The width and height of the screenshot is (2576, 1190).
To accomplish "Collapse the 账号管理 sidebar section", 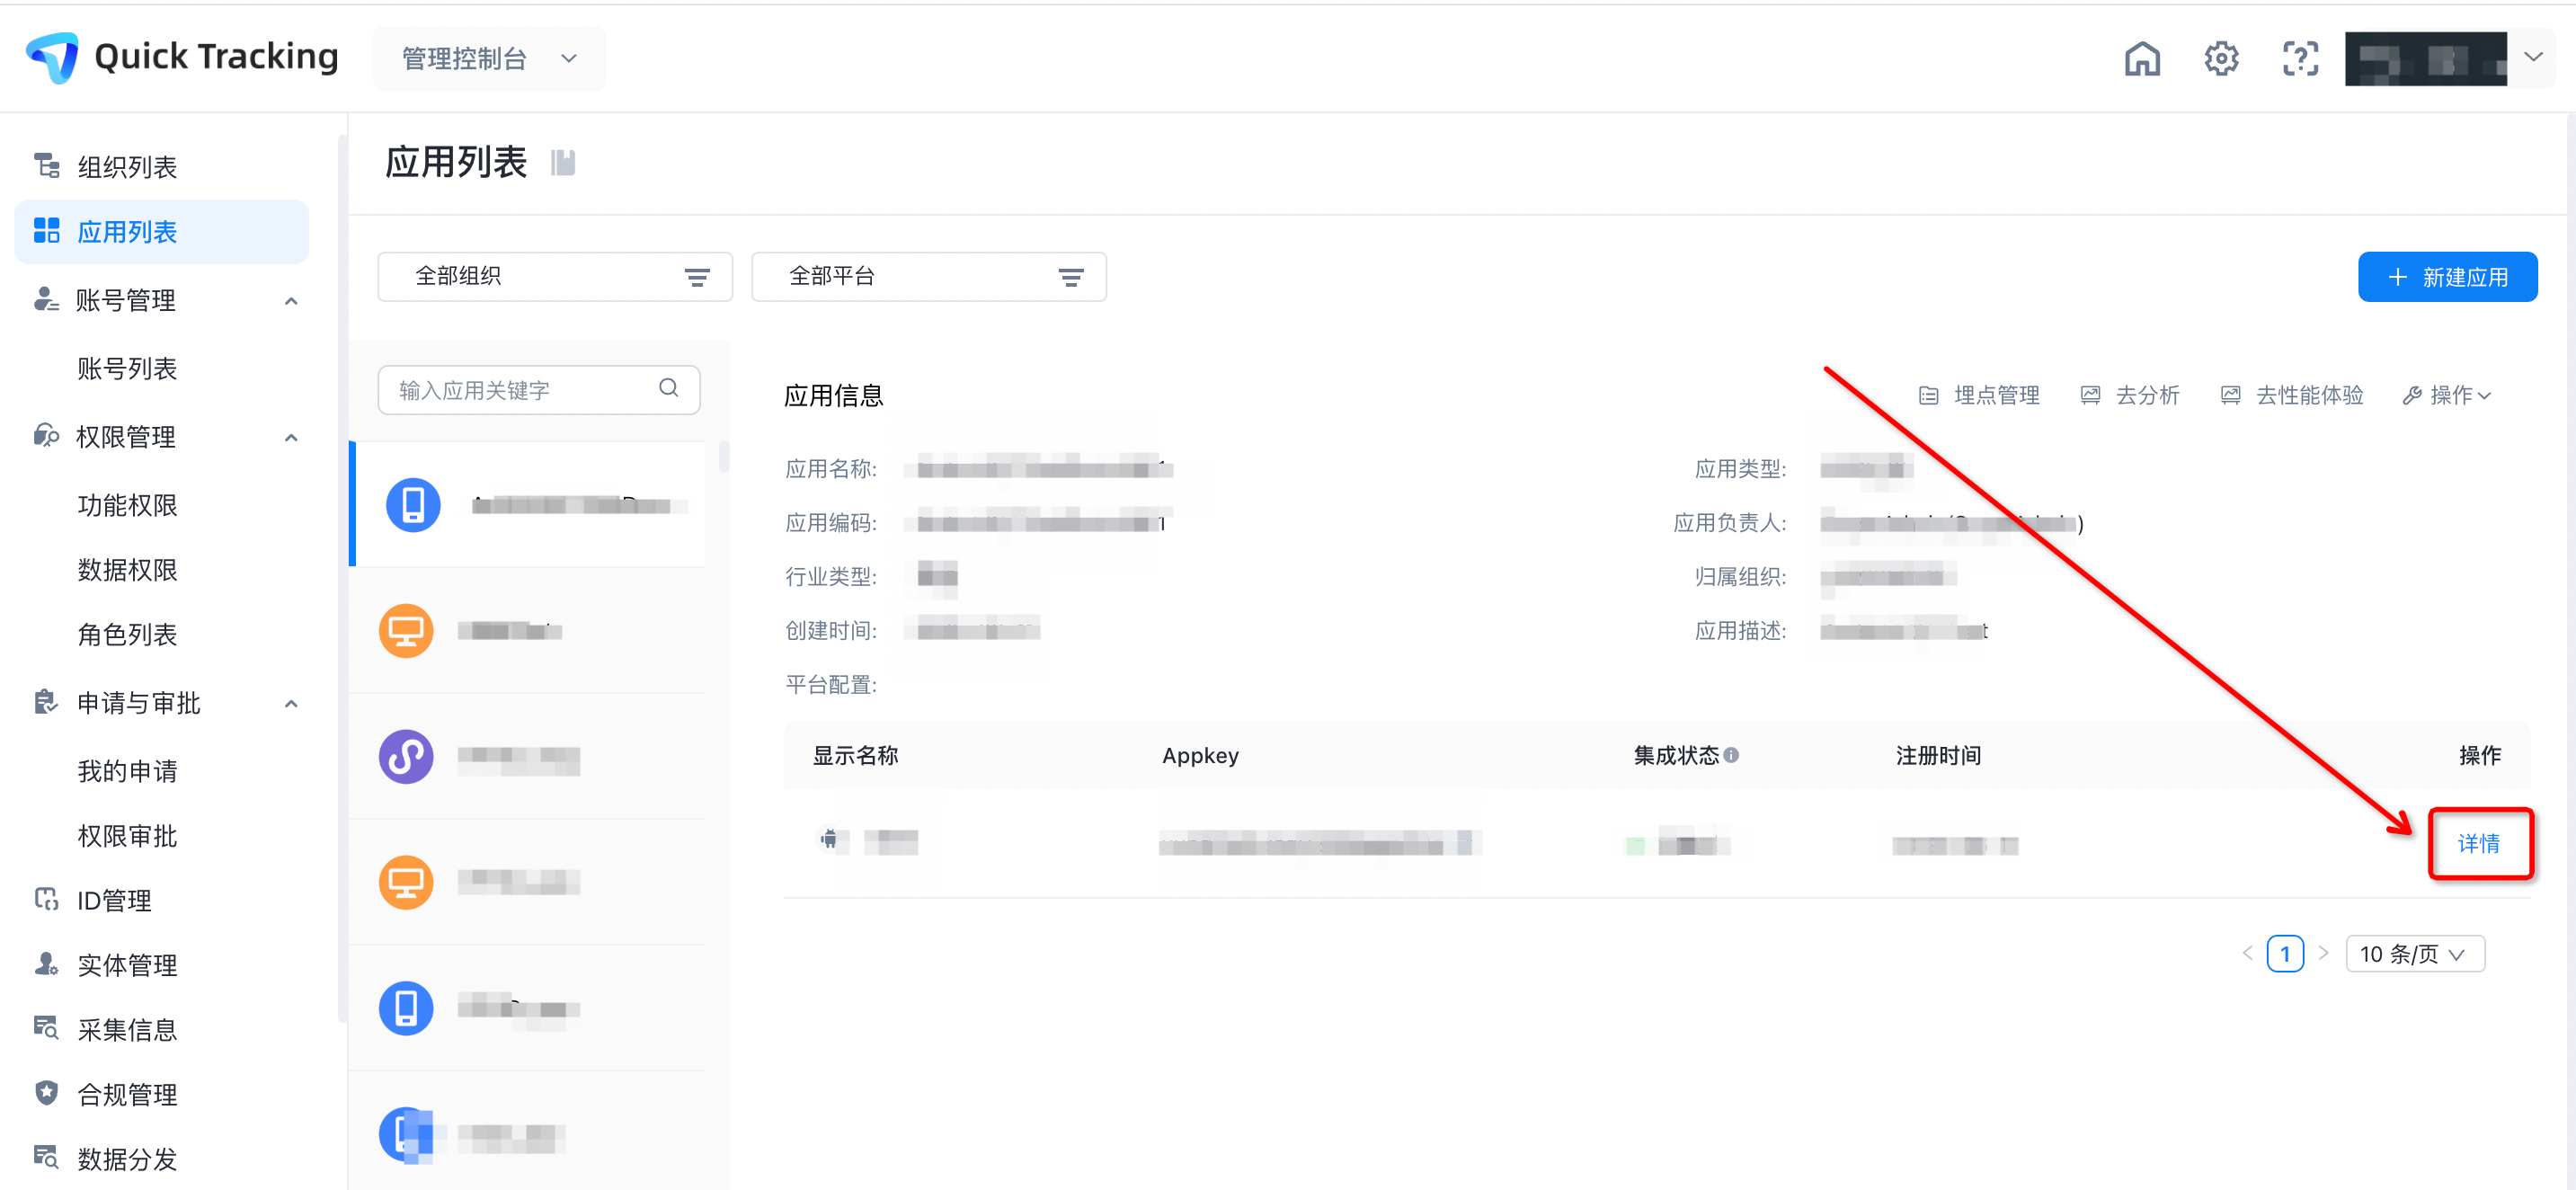I will 291,301.
